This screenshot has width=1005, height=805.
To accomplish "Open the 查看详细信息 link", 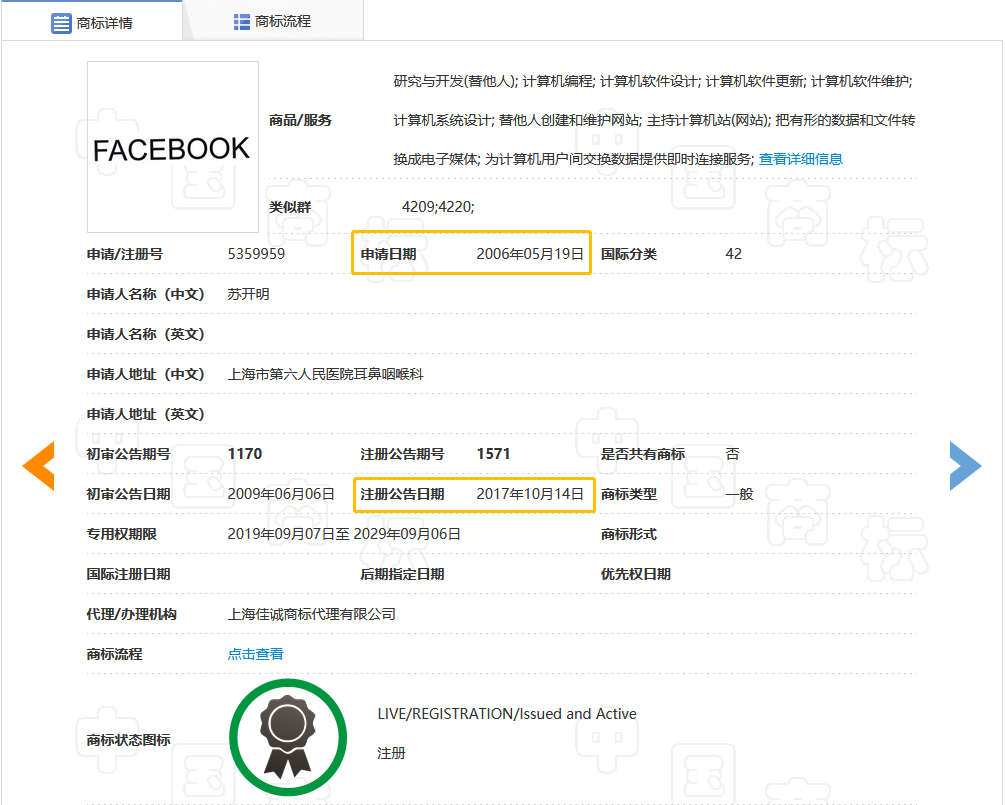I will pos(800,159).
